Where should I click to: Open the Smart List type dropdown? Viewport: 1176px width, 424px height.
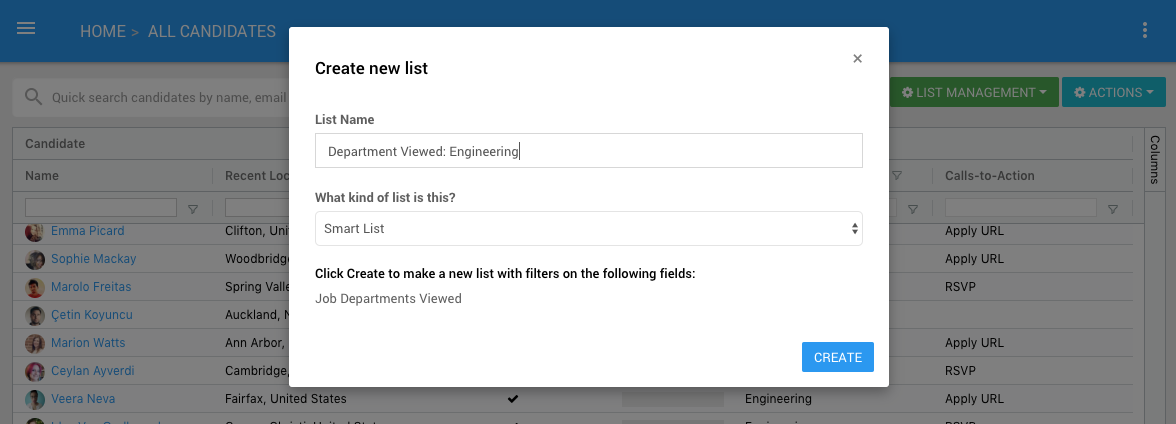click(x=588, y=229)
